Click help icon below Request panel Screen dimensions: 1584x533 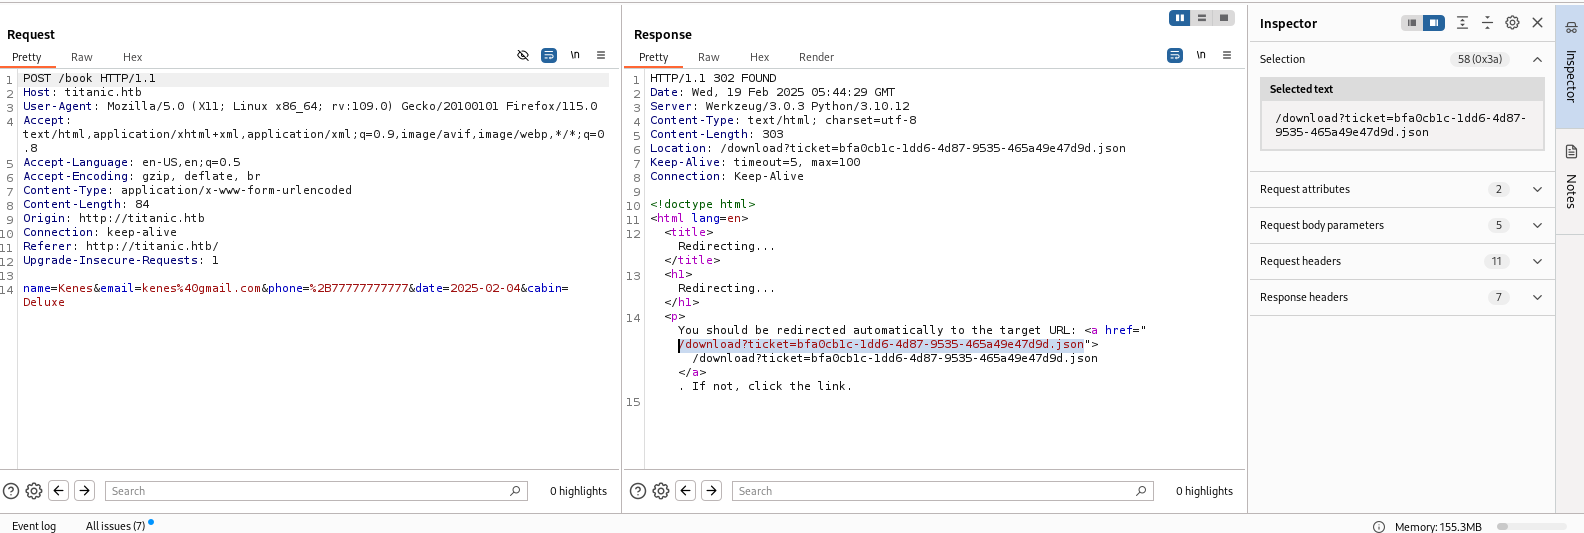click(x=11, y=491)
